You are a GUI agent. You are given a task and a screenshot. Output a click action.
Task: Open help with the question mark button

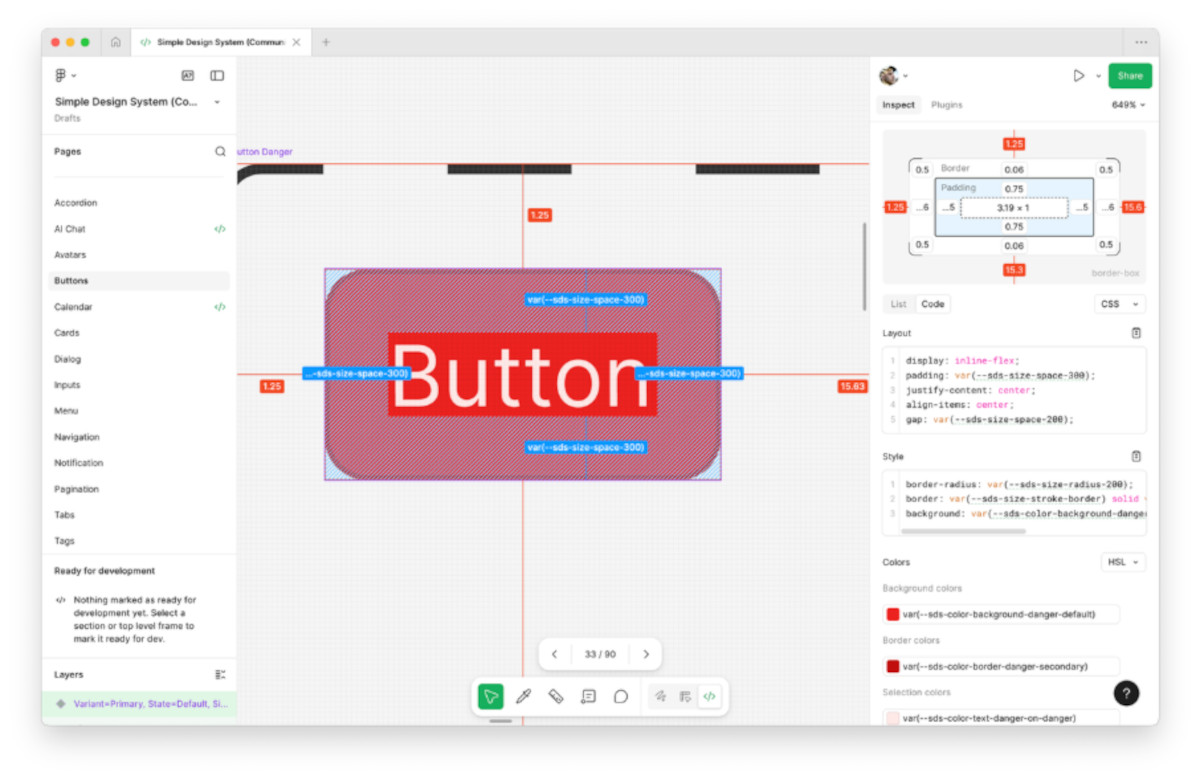(x=1126, y=693)
